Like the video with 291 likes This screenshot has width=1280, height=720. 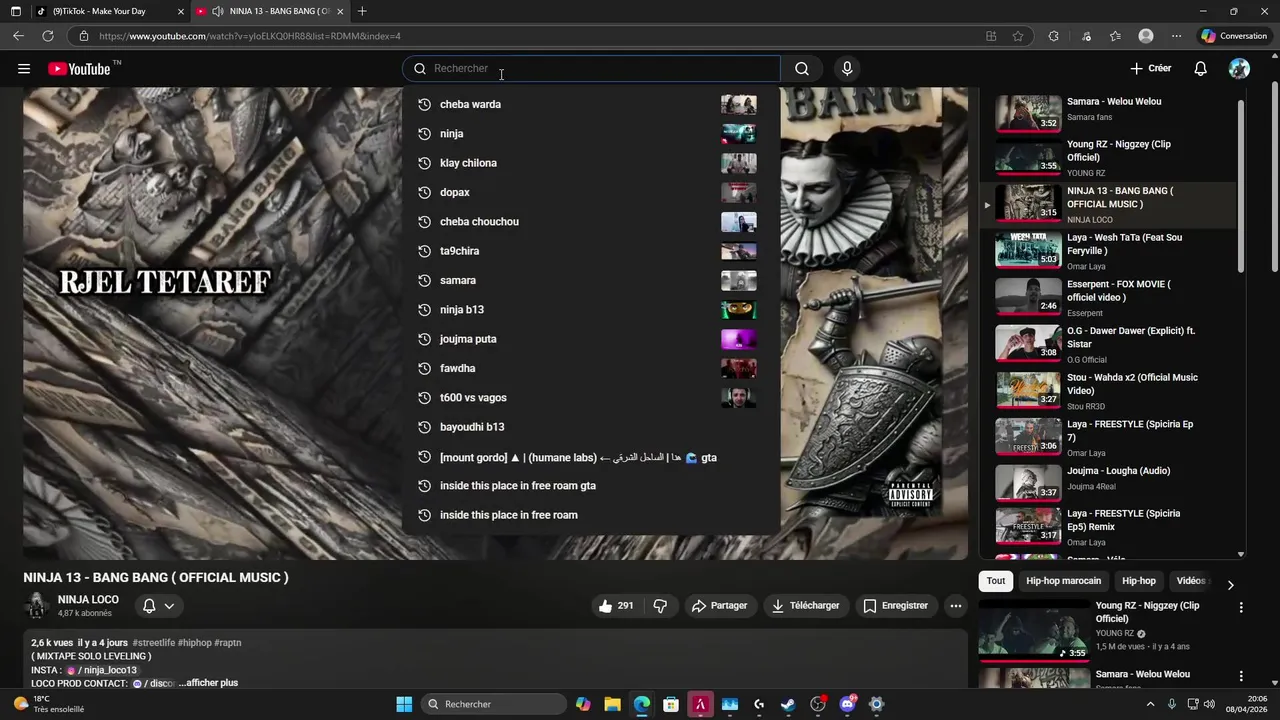[x=616, y=606]
